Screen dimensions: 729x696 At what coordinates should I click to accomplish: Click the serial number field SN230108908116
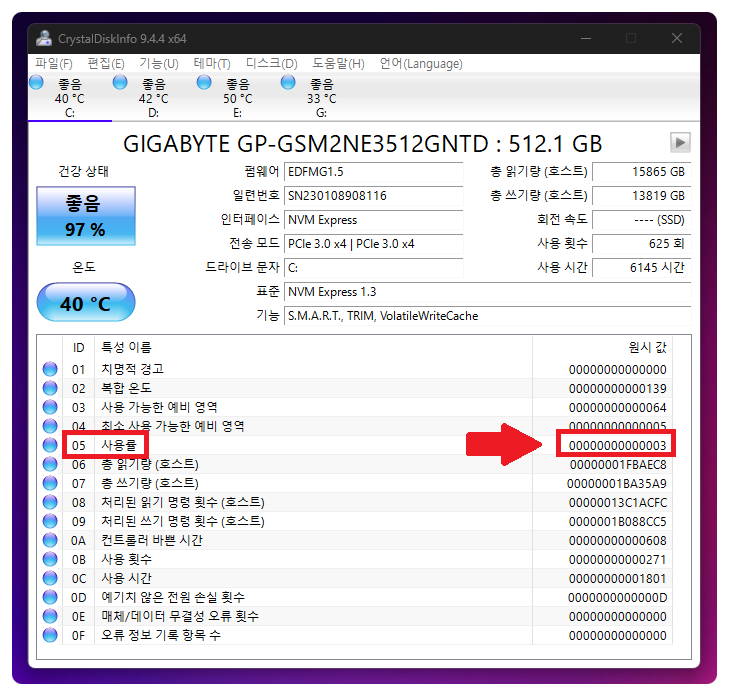point(373,196)
